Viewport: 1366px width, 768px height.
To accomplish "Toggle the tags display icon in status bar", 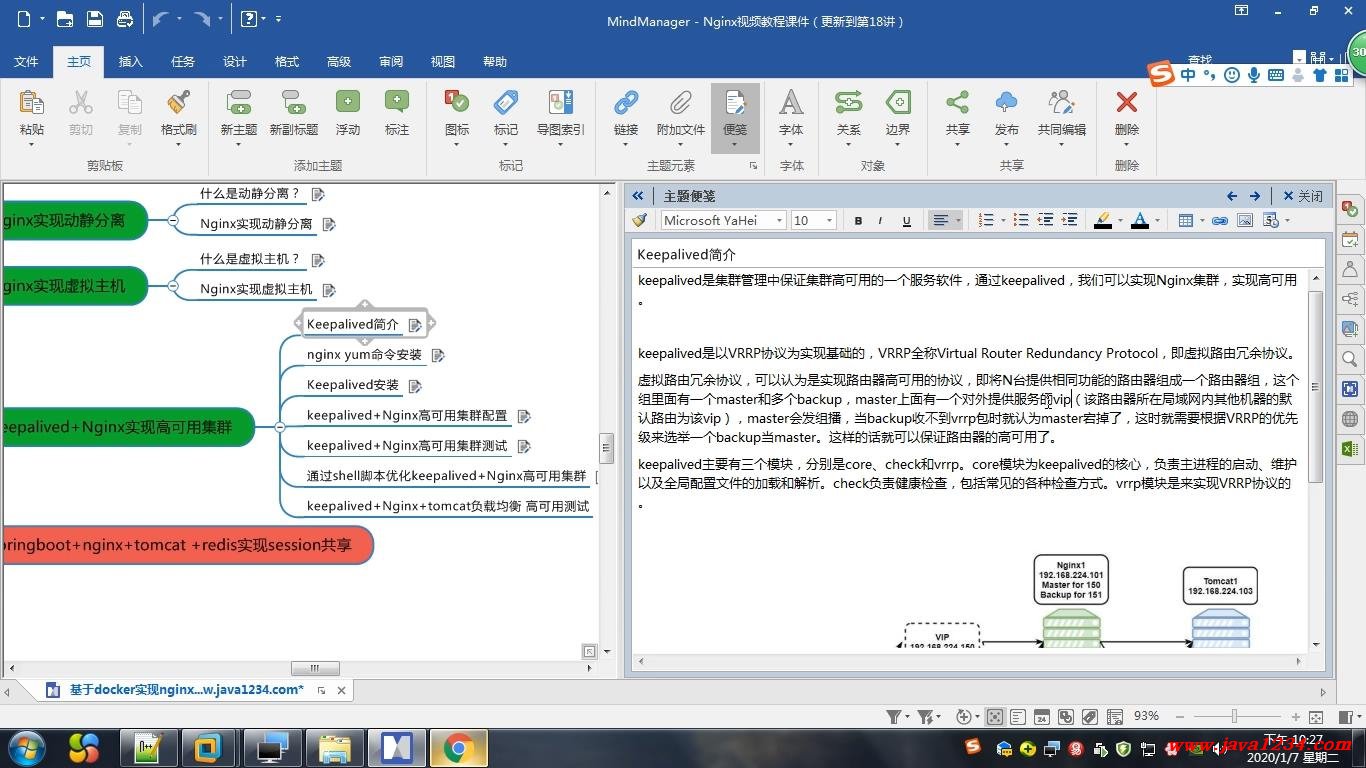I will [1089, 717].
